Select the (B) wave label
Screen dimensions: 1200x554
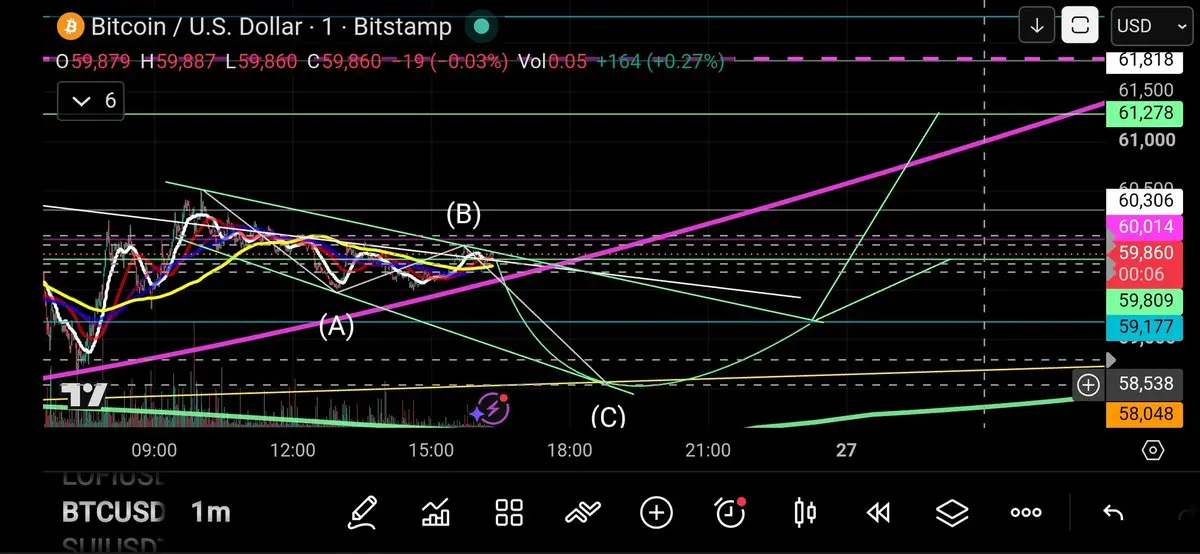[463, 213]
